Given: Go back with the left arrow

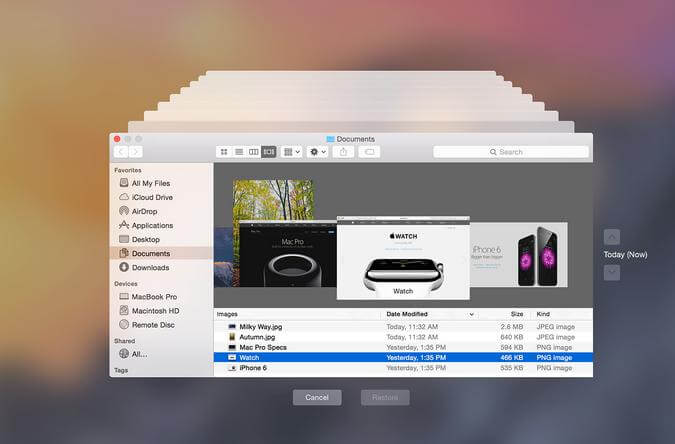Looking at the screenshot, I should 121,152.
